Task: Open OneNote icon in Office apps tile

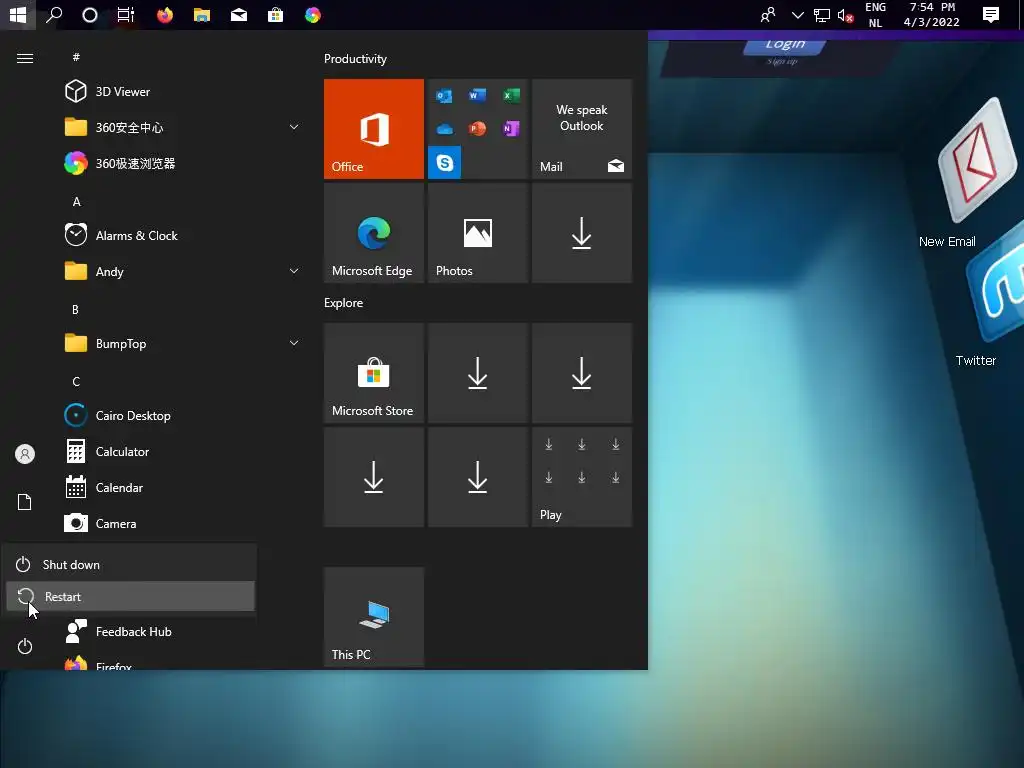Action: click(x=511, y=129)
